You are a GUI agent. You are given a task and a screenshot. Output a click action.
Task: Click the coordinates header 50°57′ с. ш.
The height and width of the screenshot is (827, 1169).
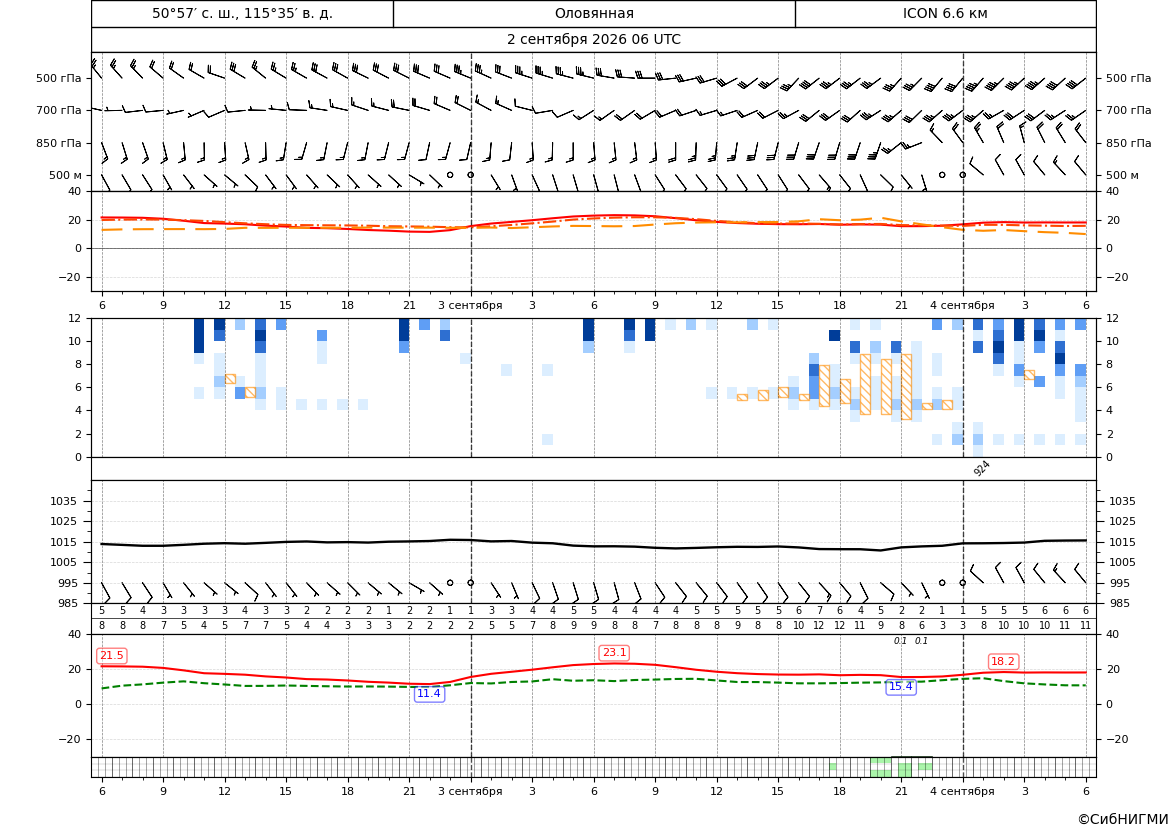pos(242,13)
